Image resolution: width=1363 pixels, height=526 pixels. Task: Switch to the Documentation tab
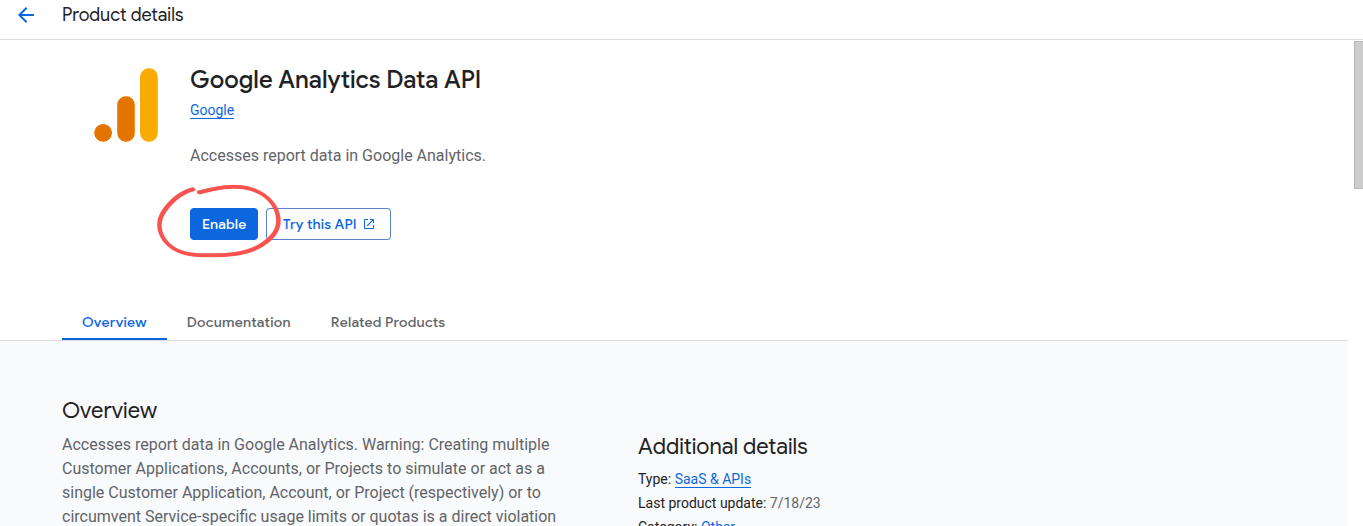tap(239, 322)
